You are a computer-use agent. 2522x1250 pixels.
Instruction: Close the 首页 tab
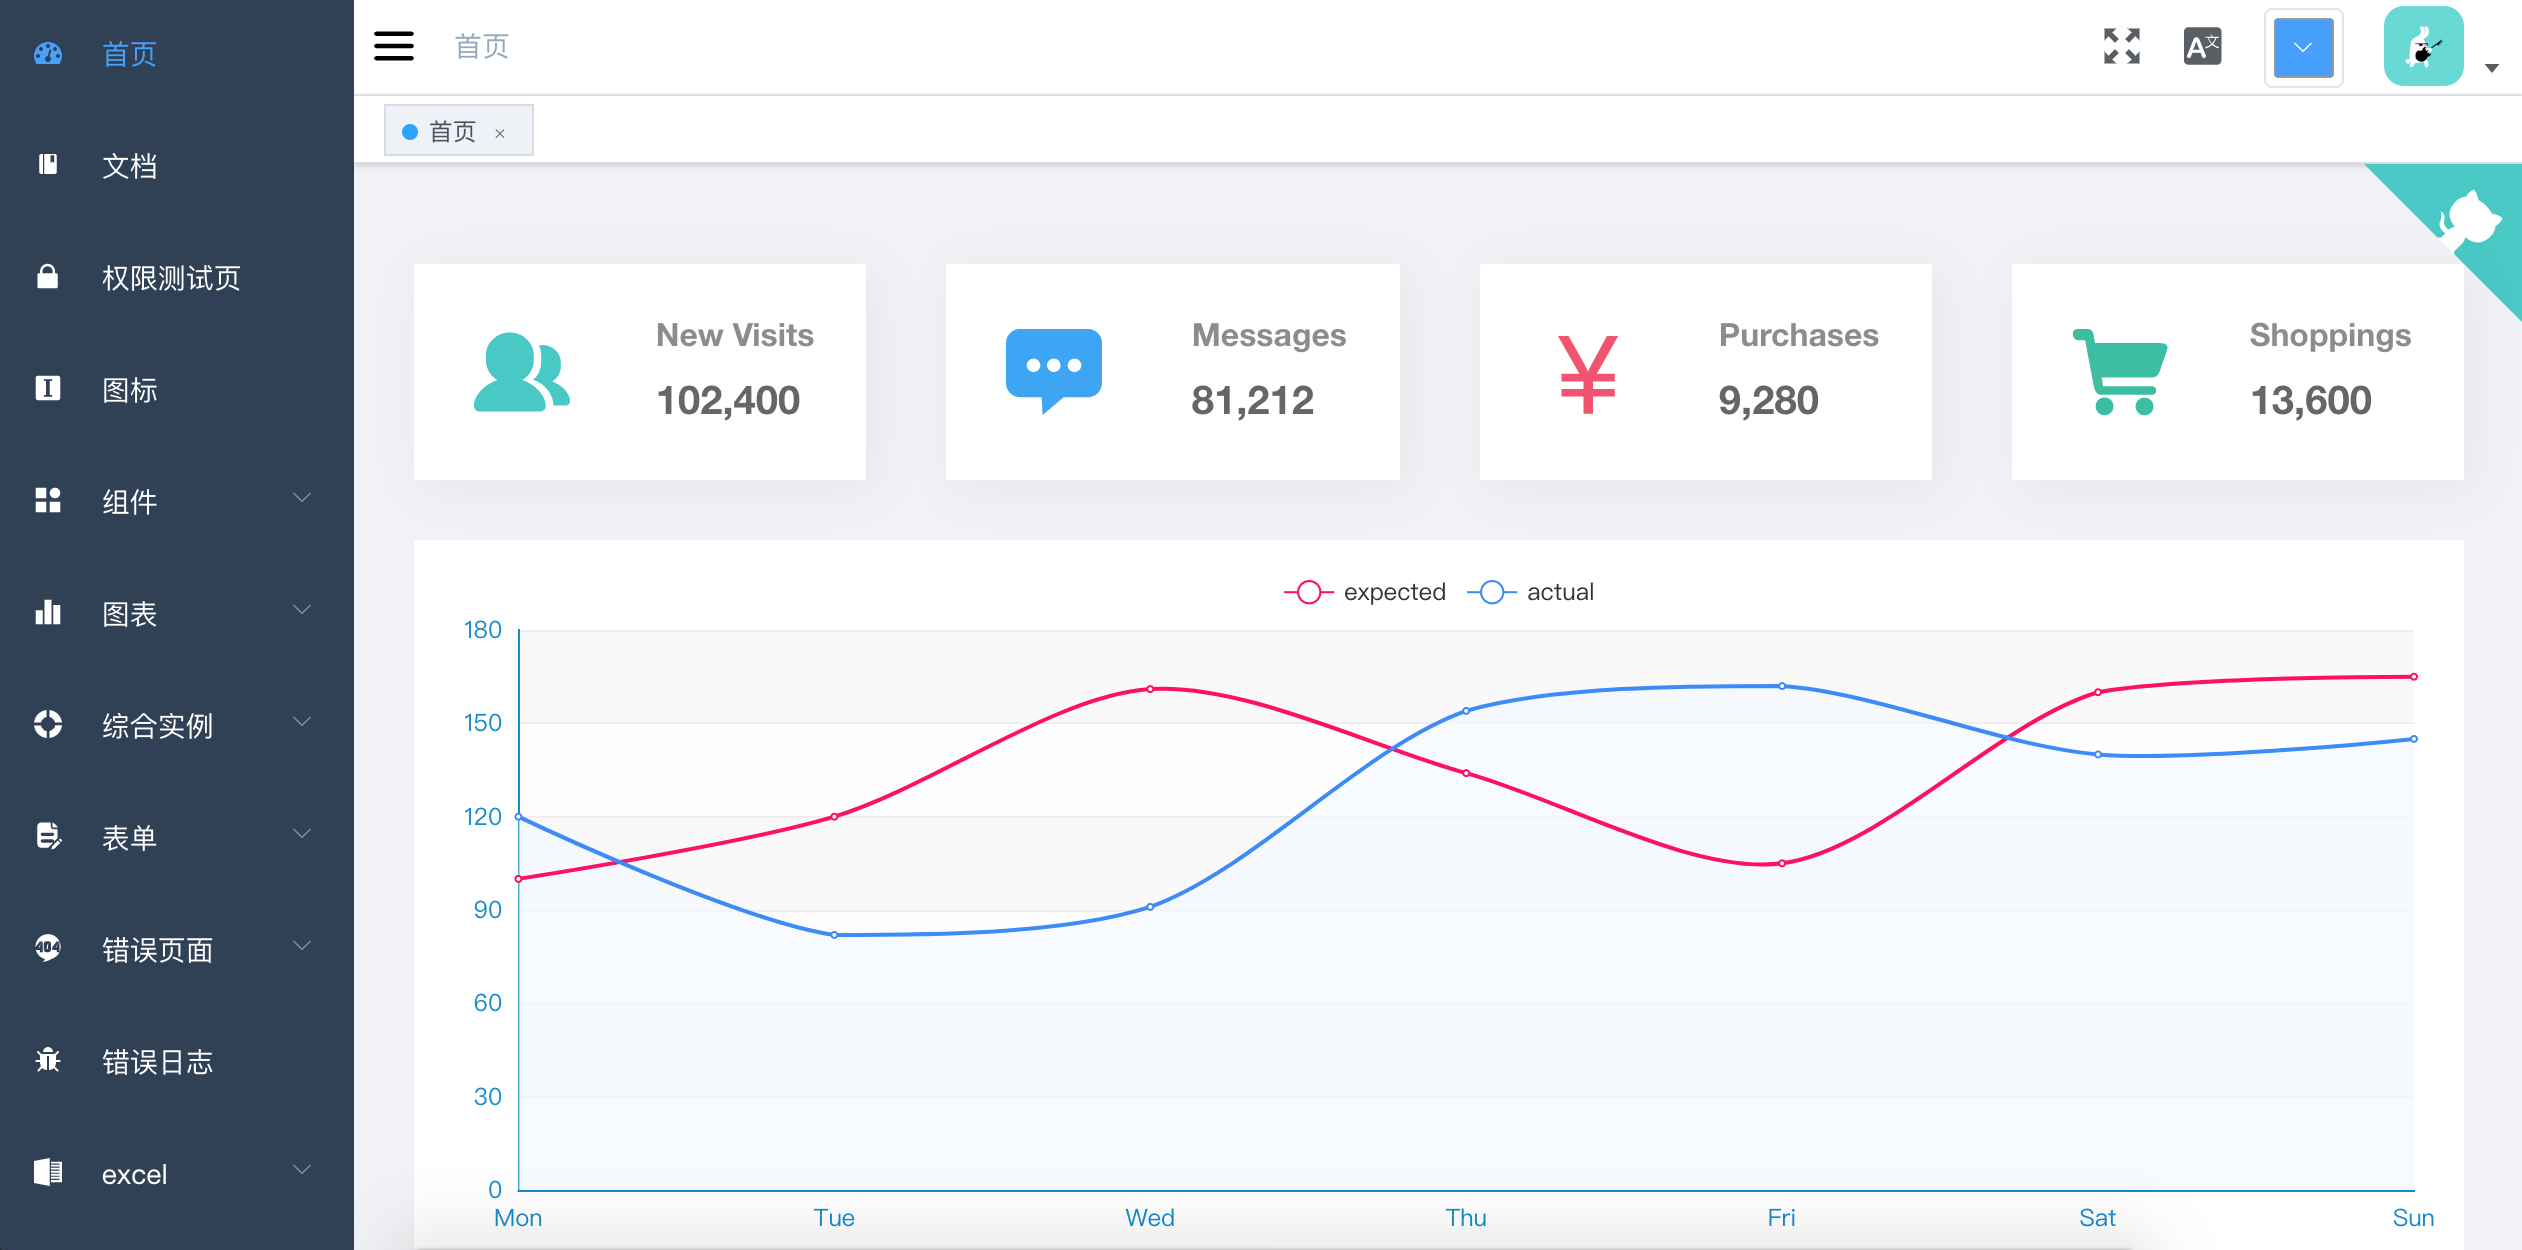click(500, 132)
